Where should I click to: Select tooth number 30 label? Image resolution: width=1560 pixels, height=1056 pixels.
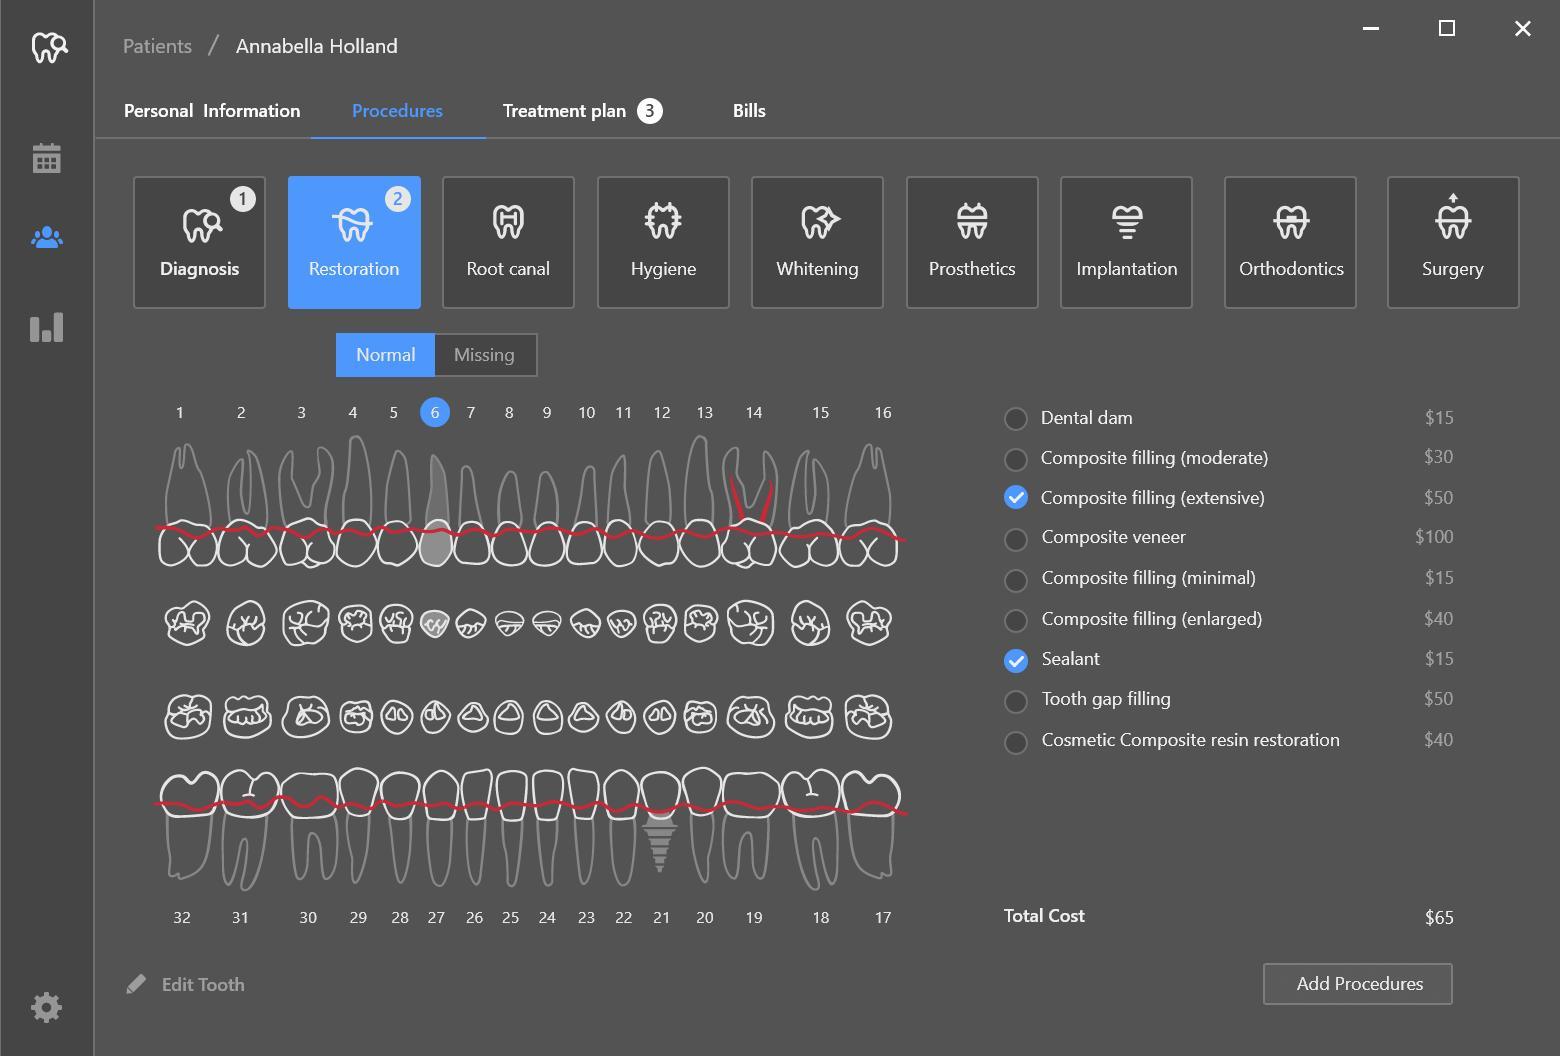coord(308,917)
